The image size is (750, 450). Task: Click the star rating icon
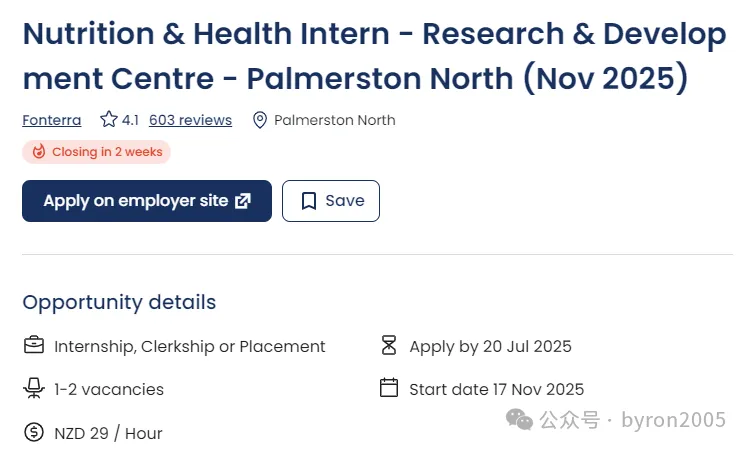click(x=109, y=120)
